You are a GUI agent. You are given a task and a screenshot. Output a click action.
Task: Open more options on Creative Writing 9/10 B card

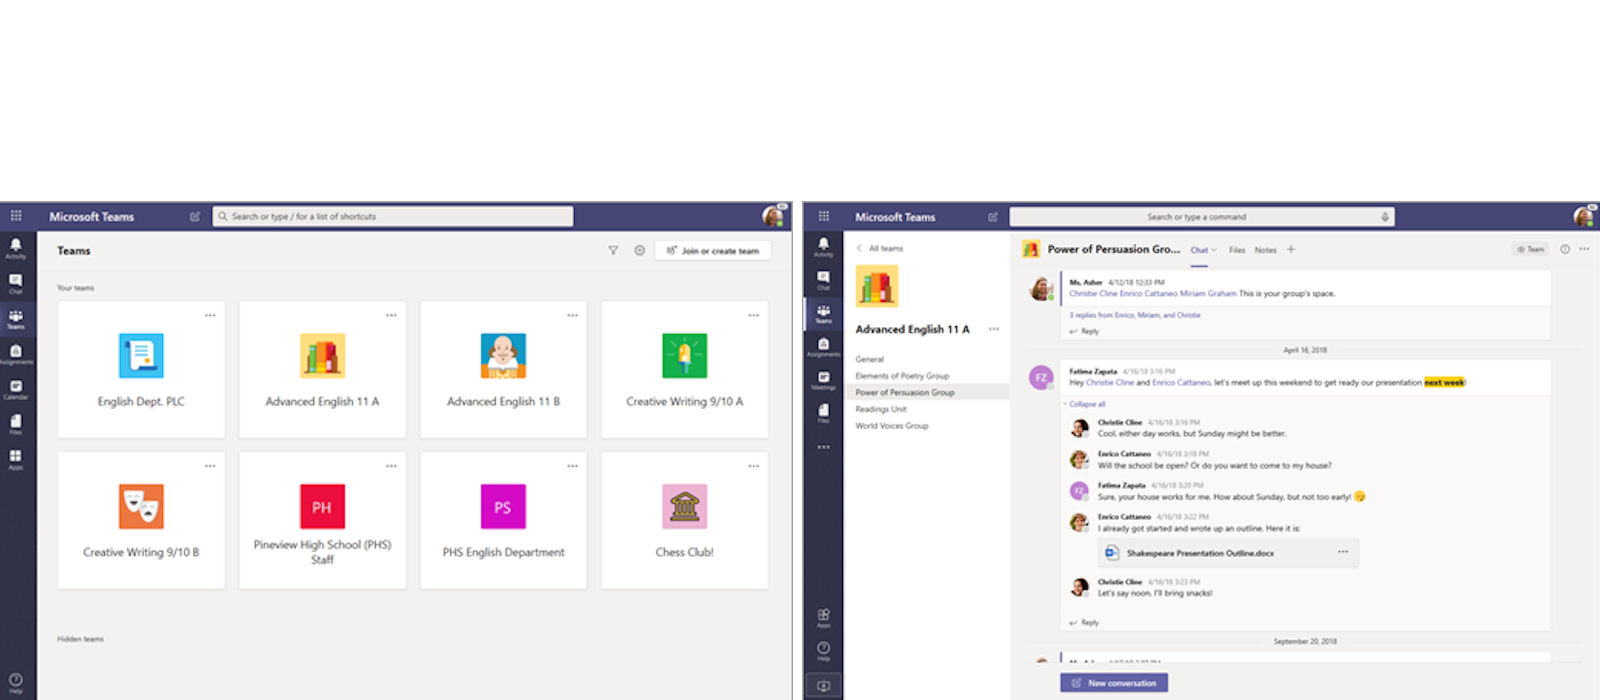[x=210, y=466]
